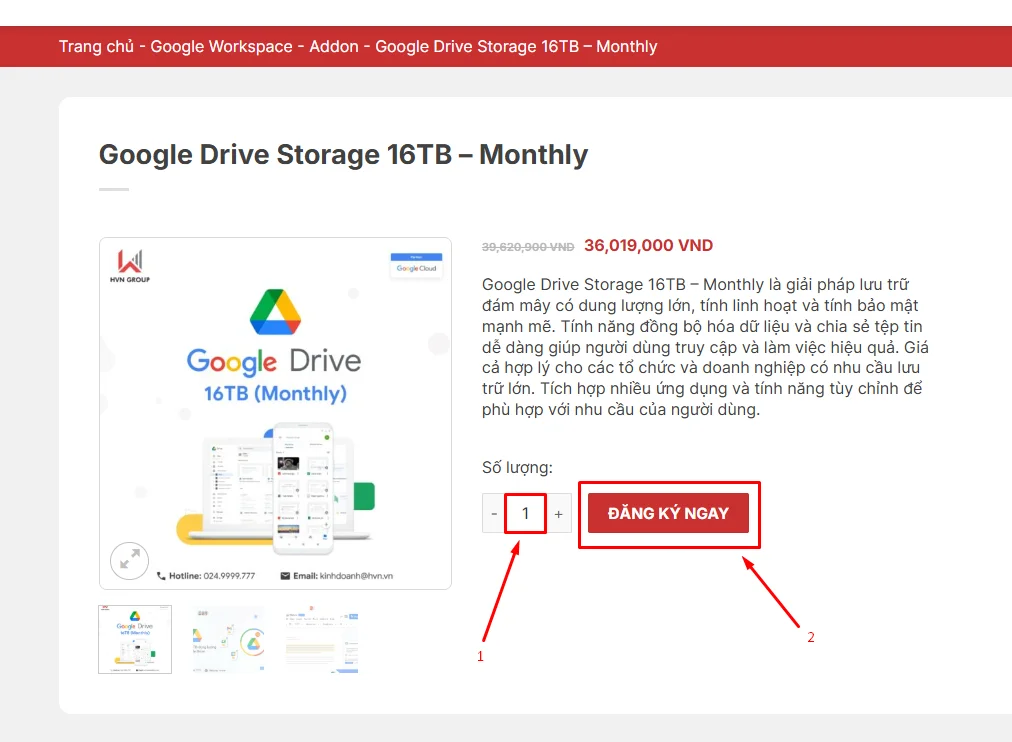The height and width of the screenshot is (742, 1012).
Task: Select the first product thumbnail
Action: click(x=135, y=639)
